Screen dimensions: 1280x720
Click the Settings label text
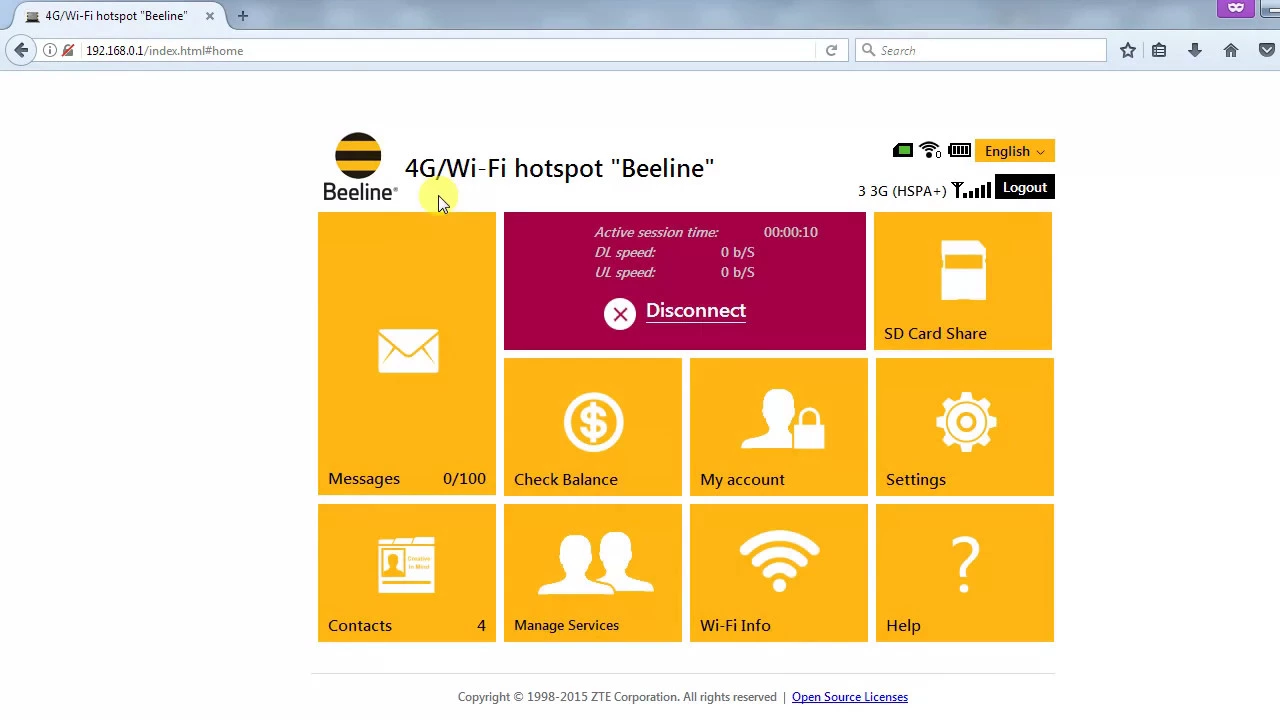tap(915, 479)
